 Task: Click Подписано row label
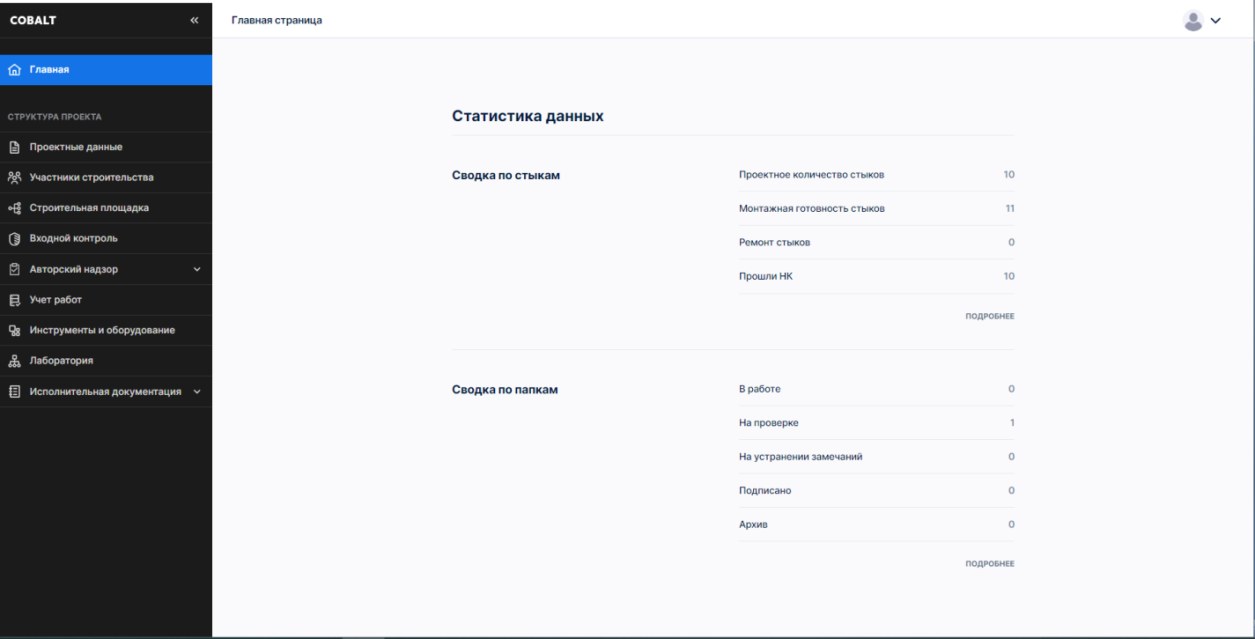tap(765, 491)
